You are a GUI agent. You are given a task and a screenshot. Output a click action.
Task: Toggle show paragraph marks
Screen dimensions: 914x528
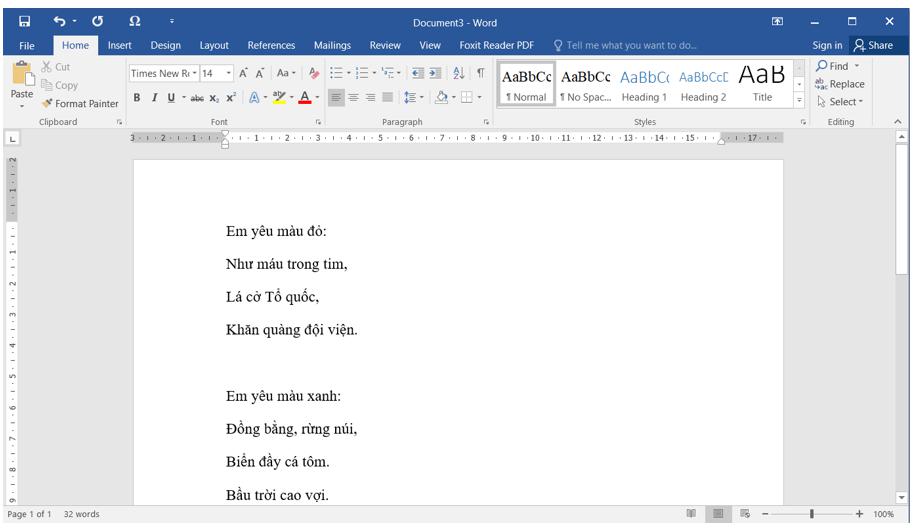(481, 73)
